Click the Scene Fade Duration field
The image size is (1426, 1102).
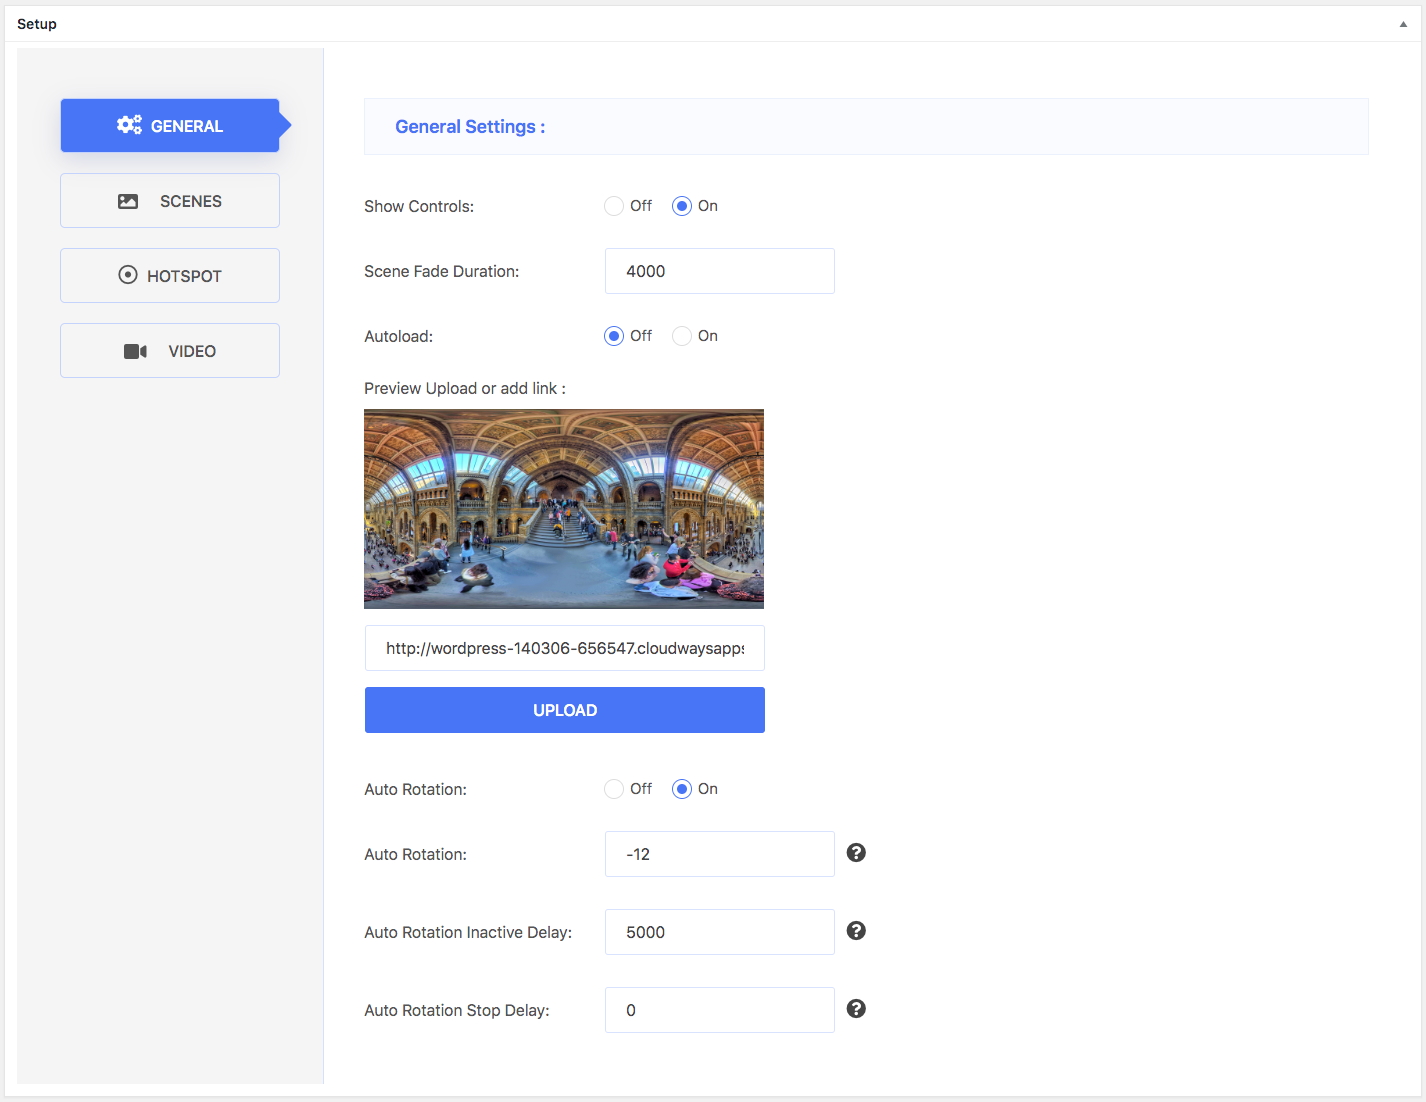[x=719, y=271]
